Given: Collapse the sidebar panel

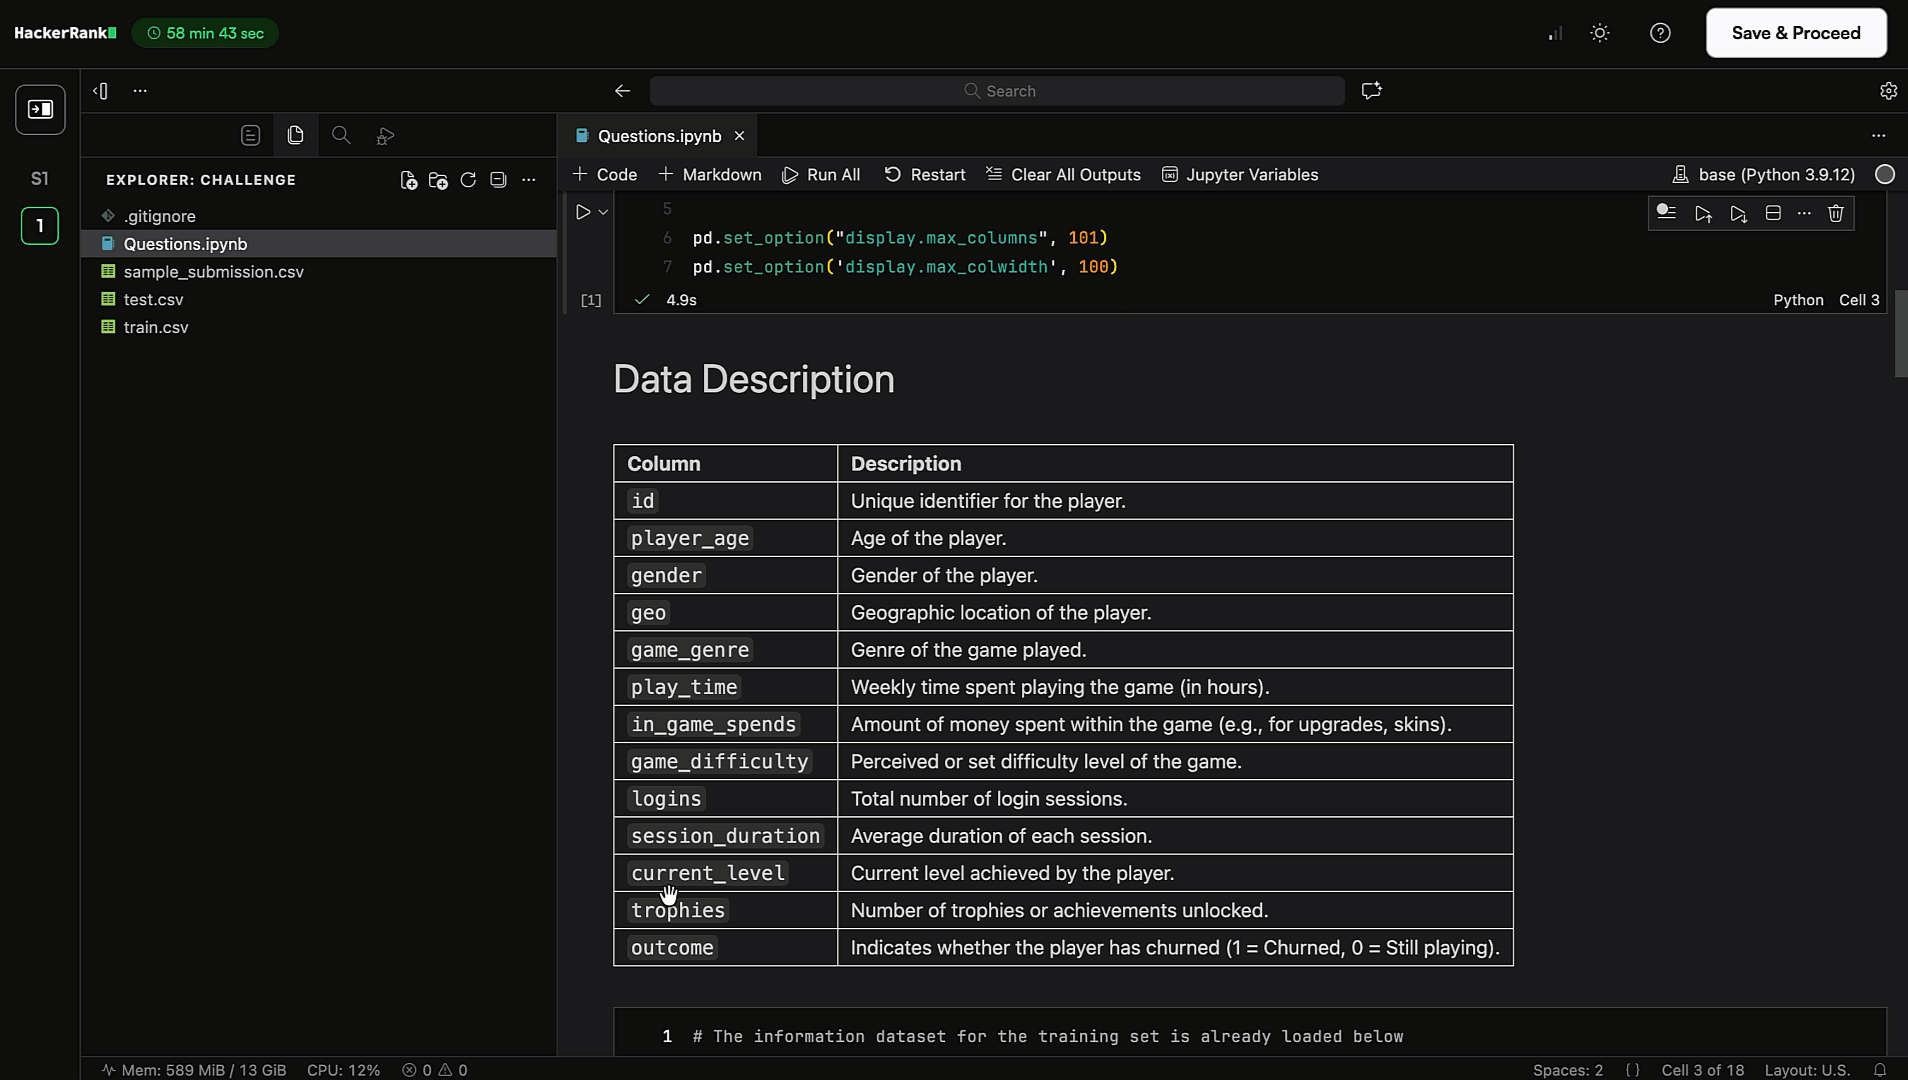Looking at the screenshot, I should (99, 90).
